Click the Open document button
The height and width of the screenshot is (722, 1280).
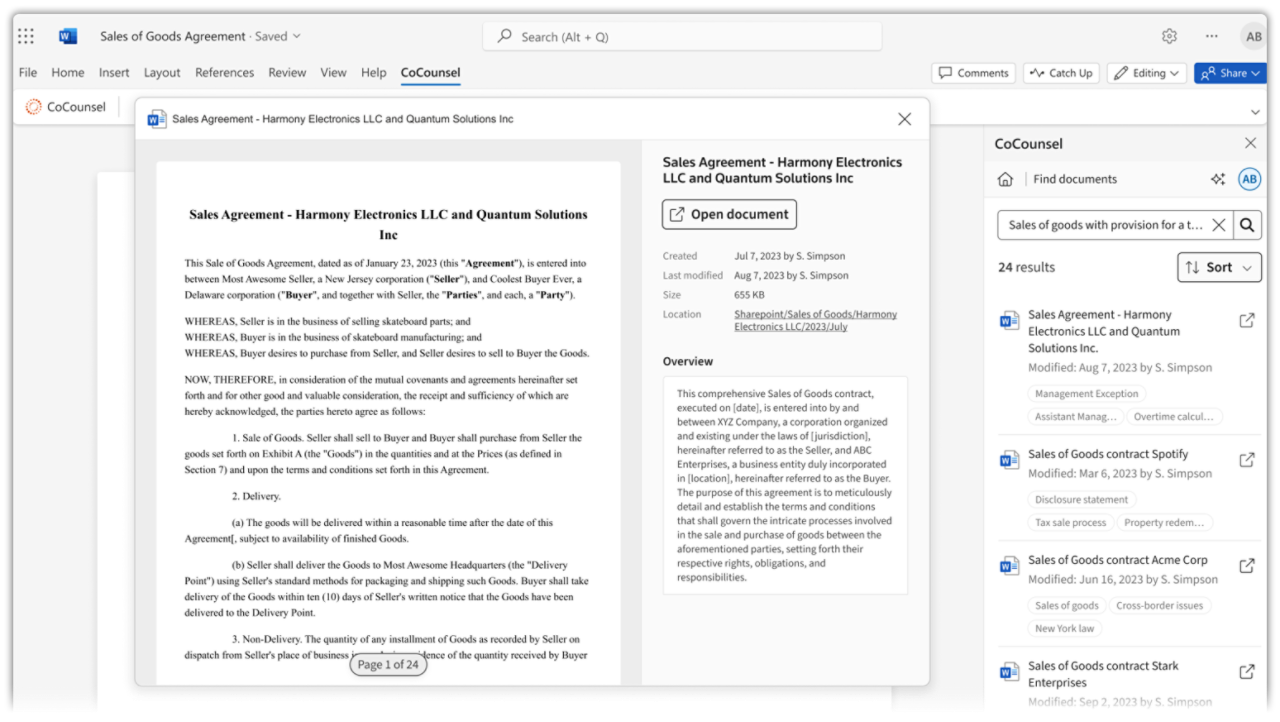729,215
